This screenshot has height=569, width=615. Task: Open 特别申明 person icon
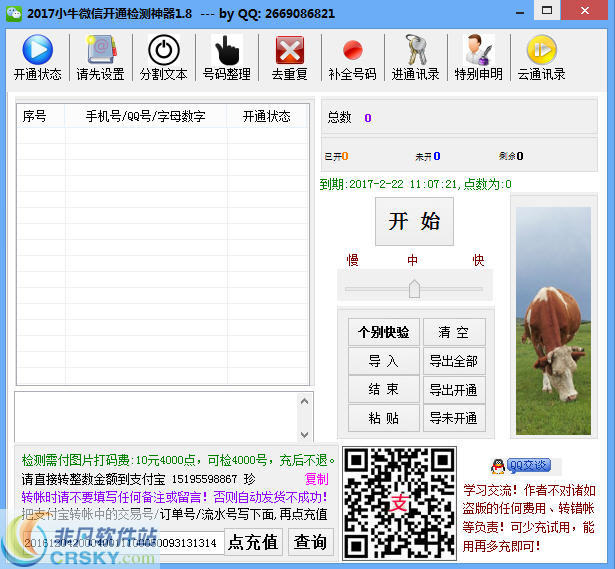click(479, 49)
